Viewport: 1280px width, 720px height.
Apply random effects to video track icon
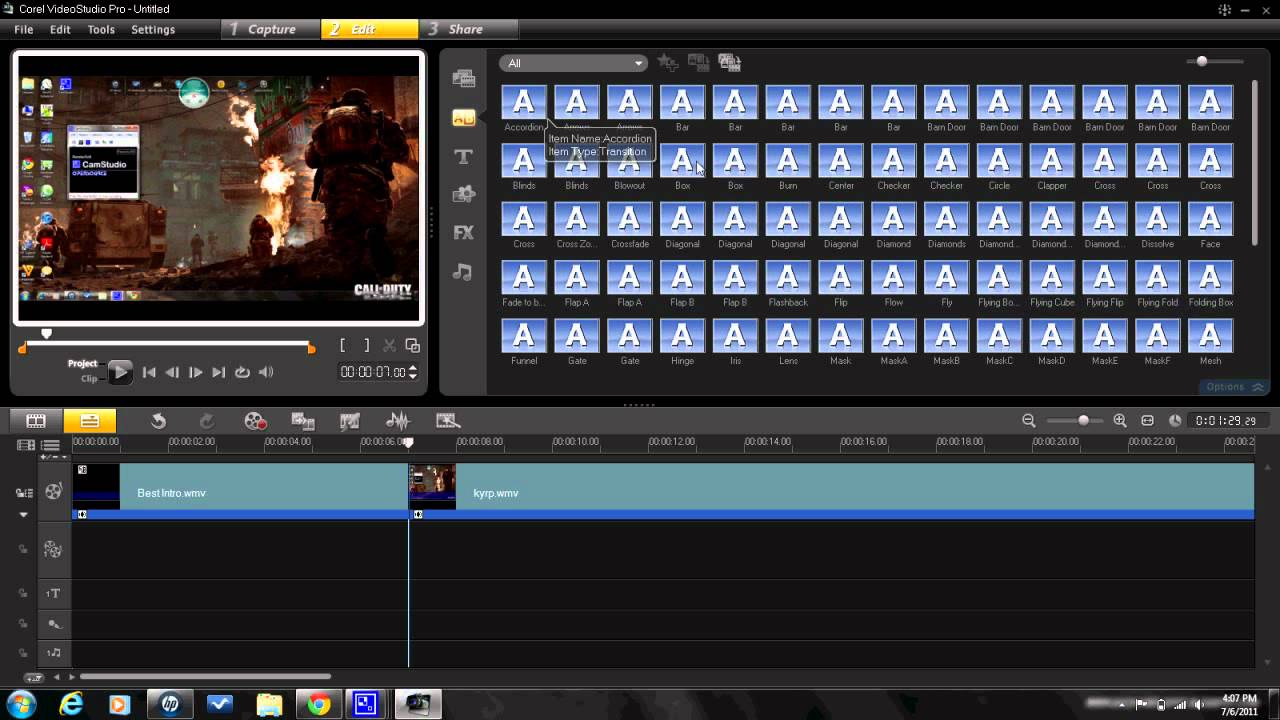click(x=730, y=63)
